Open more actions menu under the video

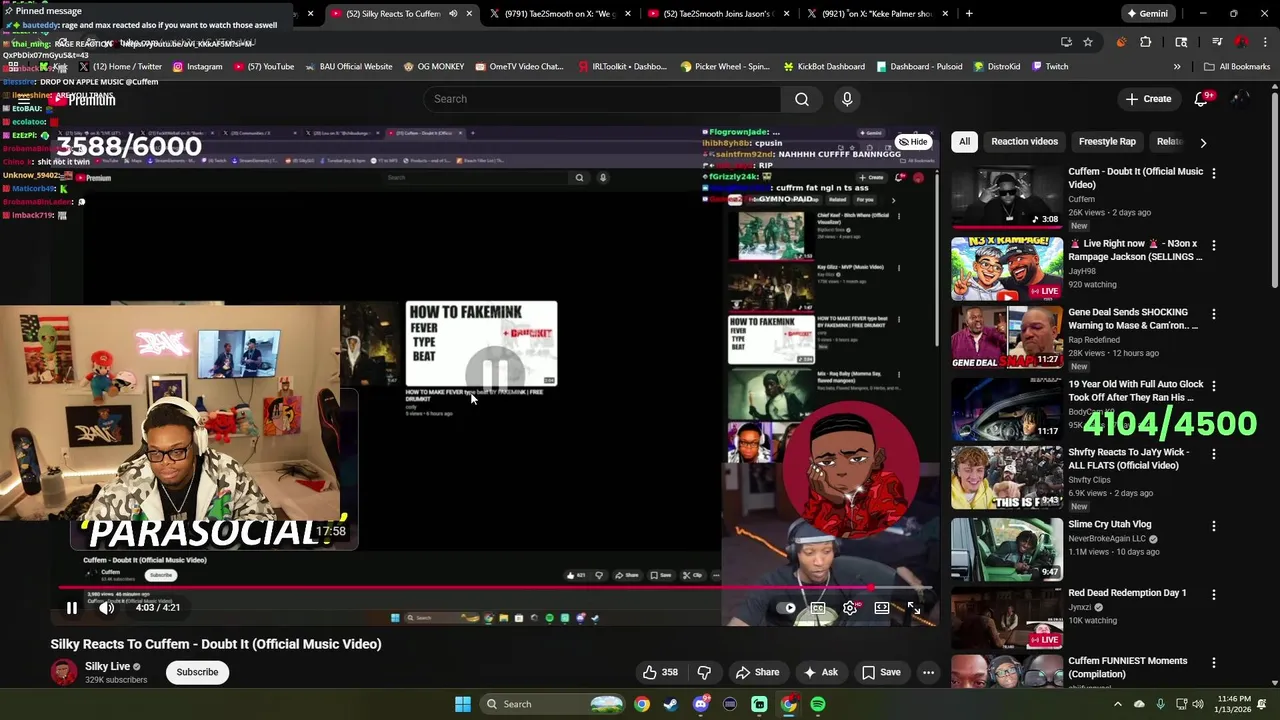928,673
